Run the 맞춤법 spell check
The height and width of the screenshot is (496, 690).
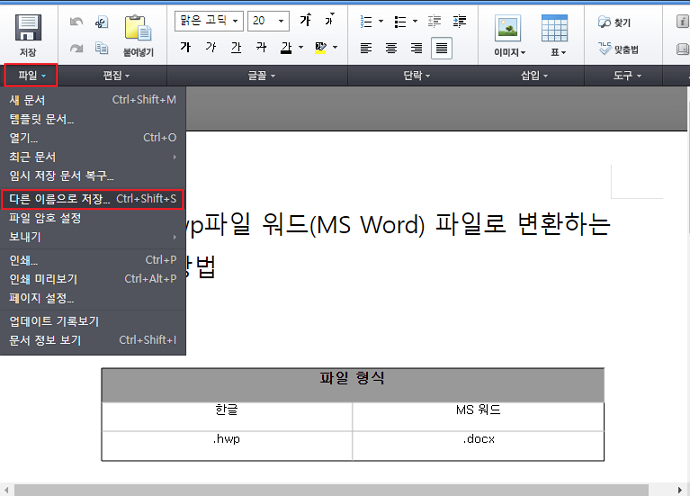pyautogui.click(x=618, y=49)
